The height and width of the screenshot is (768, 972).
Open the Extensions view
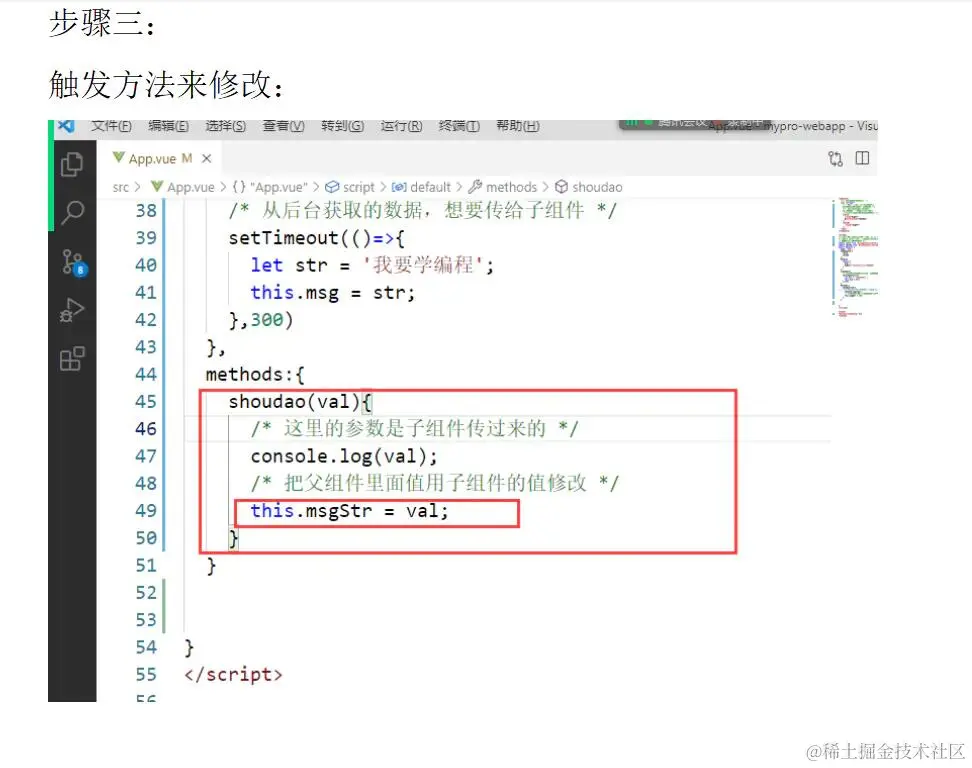72,358
